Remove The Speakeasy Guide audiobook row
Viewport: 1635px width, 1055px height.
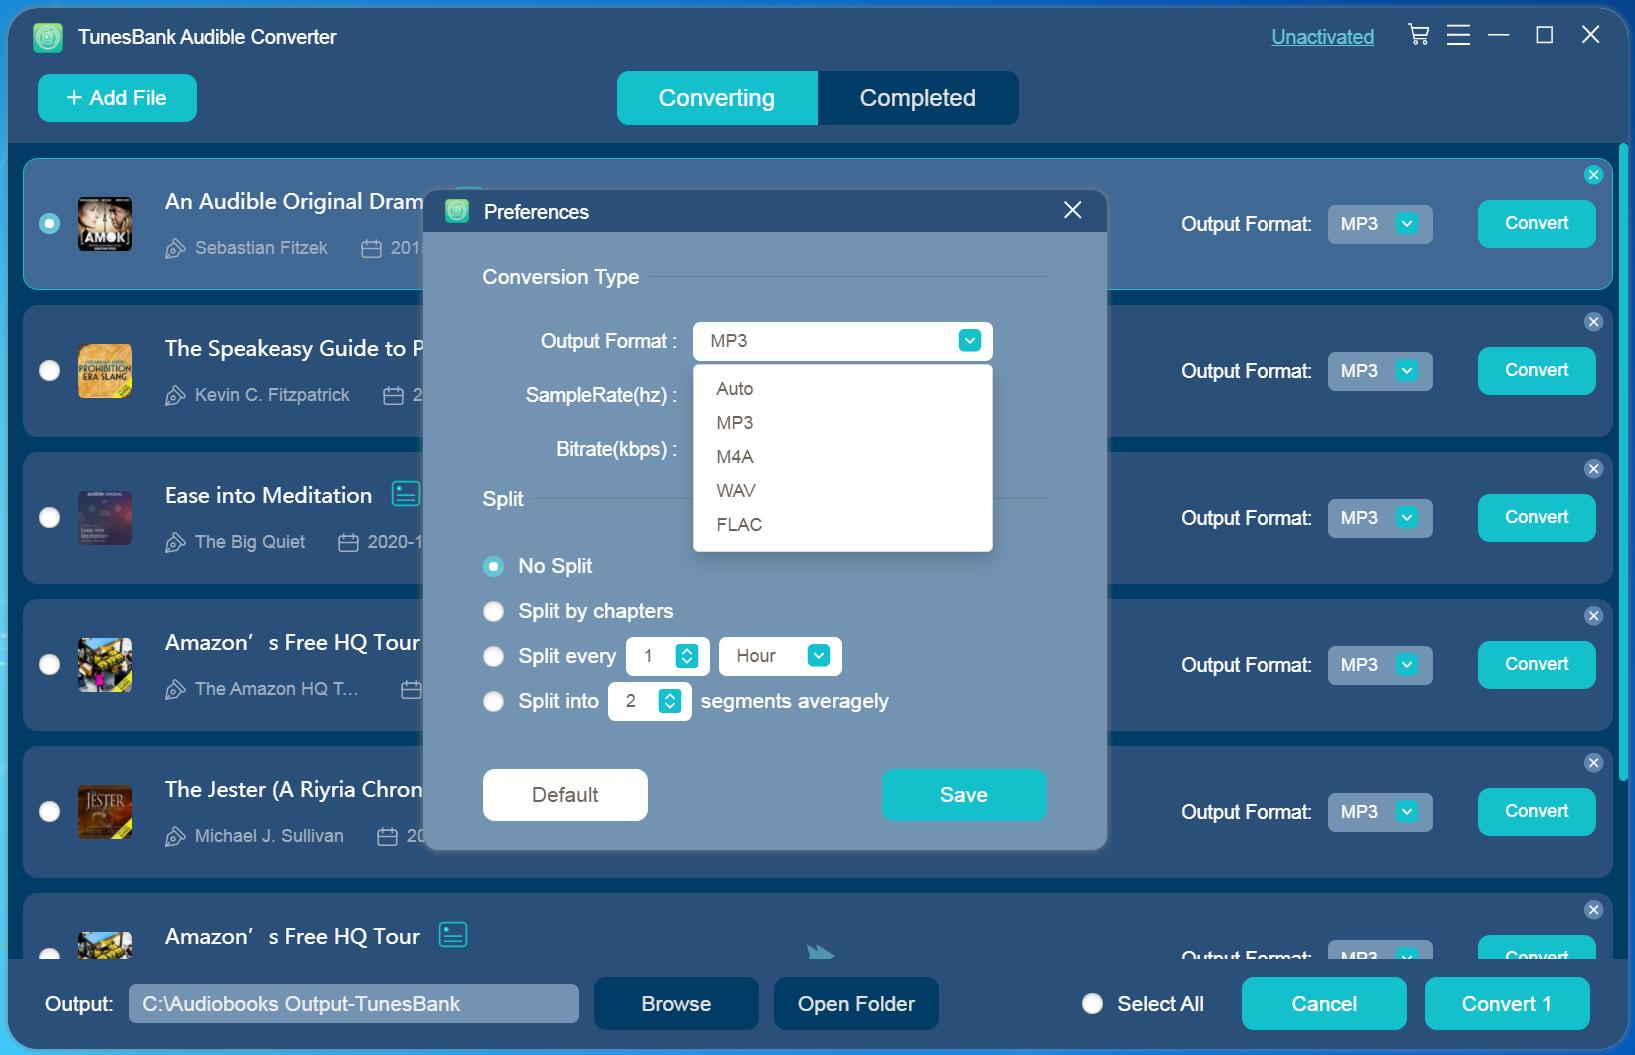(1594, 322)
